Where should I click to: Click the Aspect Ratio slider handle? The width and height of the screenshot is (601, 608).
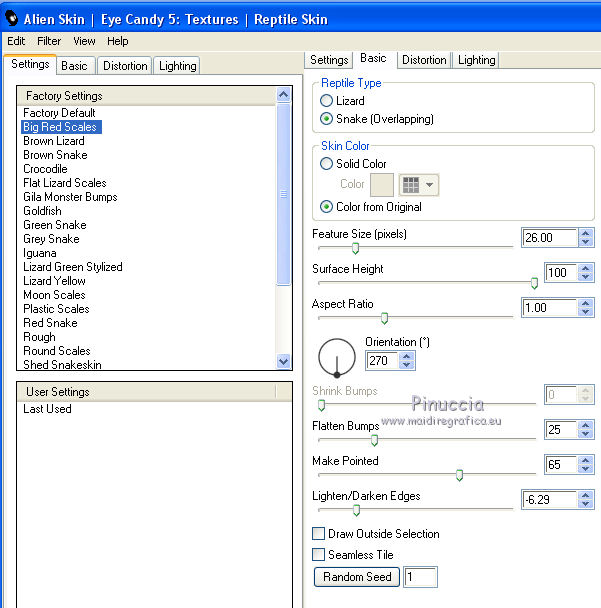pos(384,318)
